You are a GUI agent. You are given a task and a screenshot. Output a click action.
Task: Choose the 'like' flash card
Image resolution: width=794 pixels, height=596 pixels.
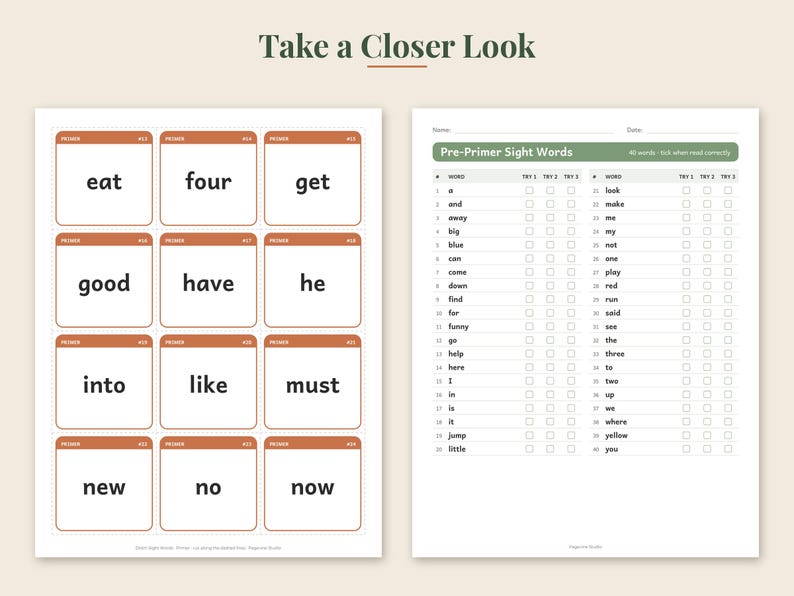(x=208, y=382)
